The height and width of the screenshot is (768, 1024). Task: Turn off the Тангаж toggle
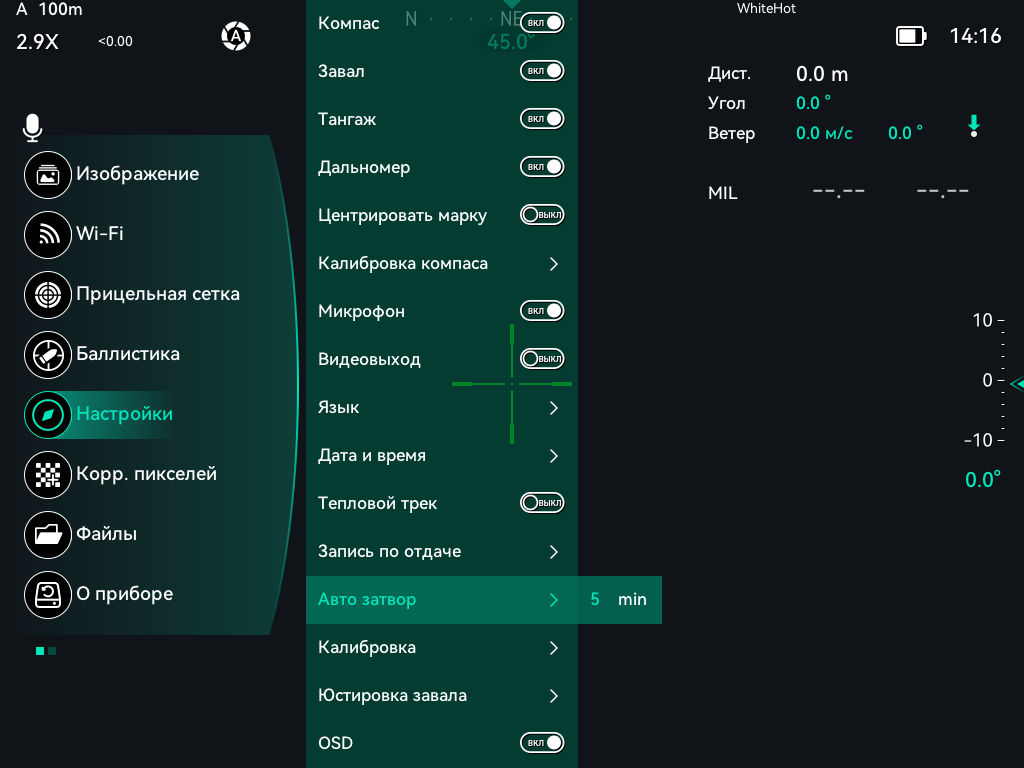542,119
